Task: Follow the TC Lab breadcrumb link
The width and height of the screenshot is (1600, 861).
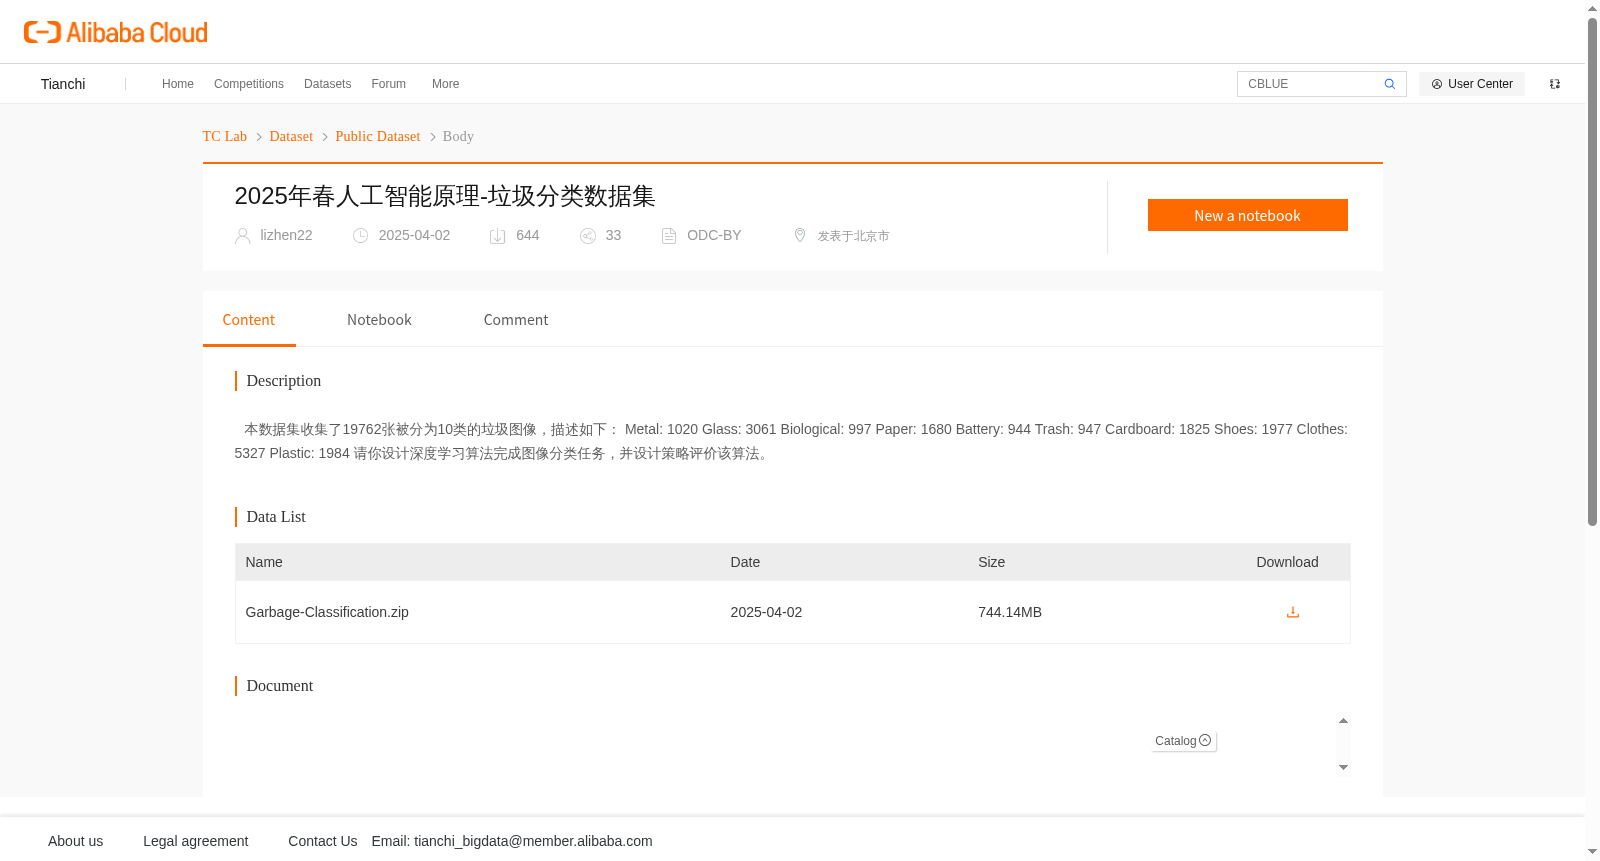Action: click(x=225, y=136)
